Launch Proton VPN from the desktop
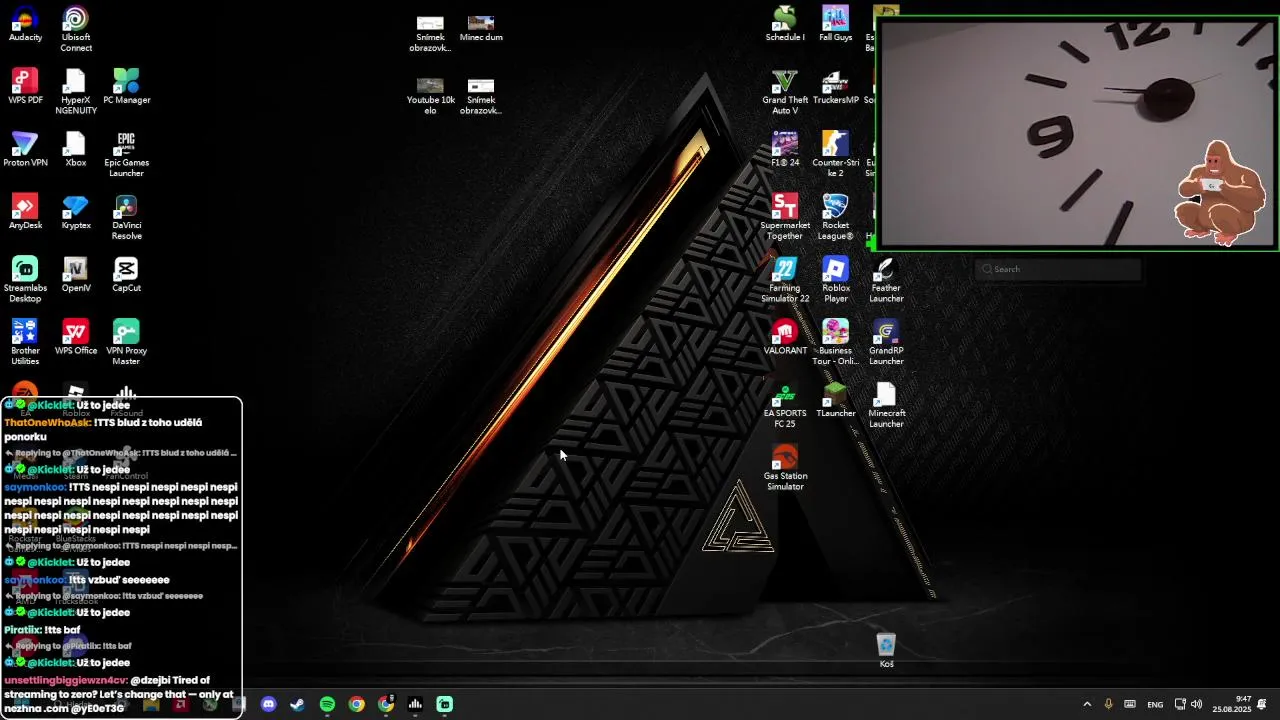 (x=25, y=150)
